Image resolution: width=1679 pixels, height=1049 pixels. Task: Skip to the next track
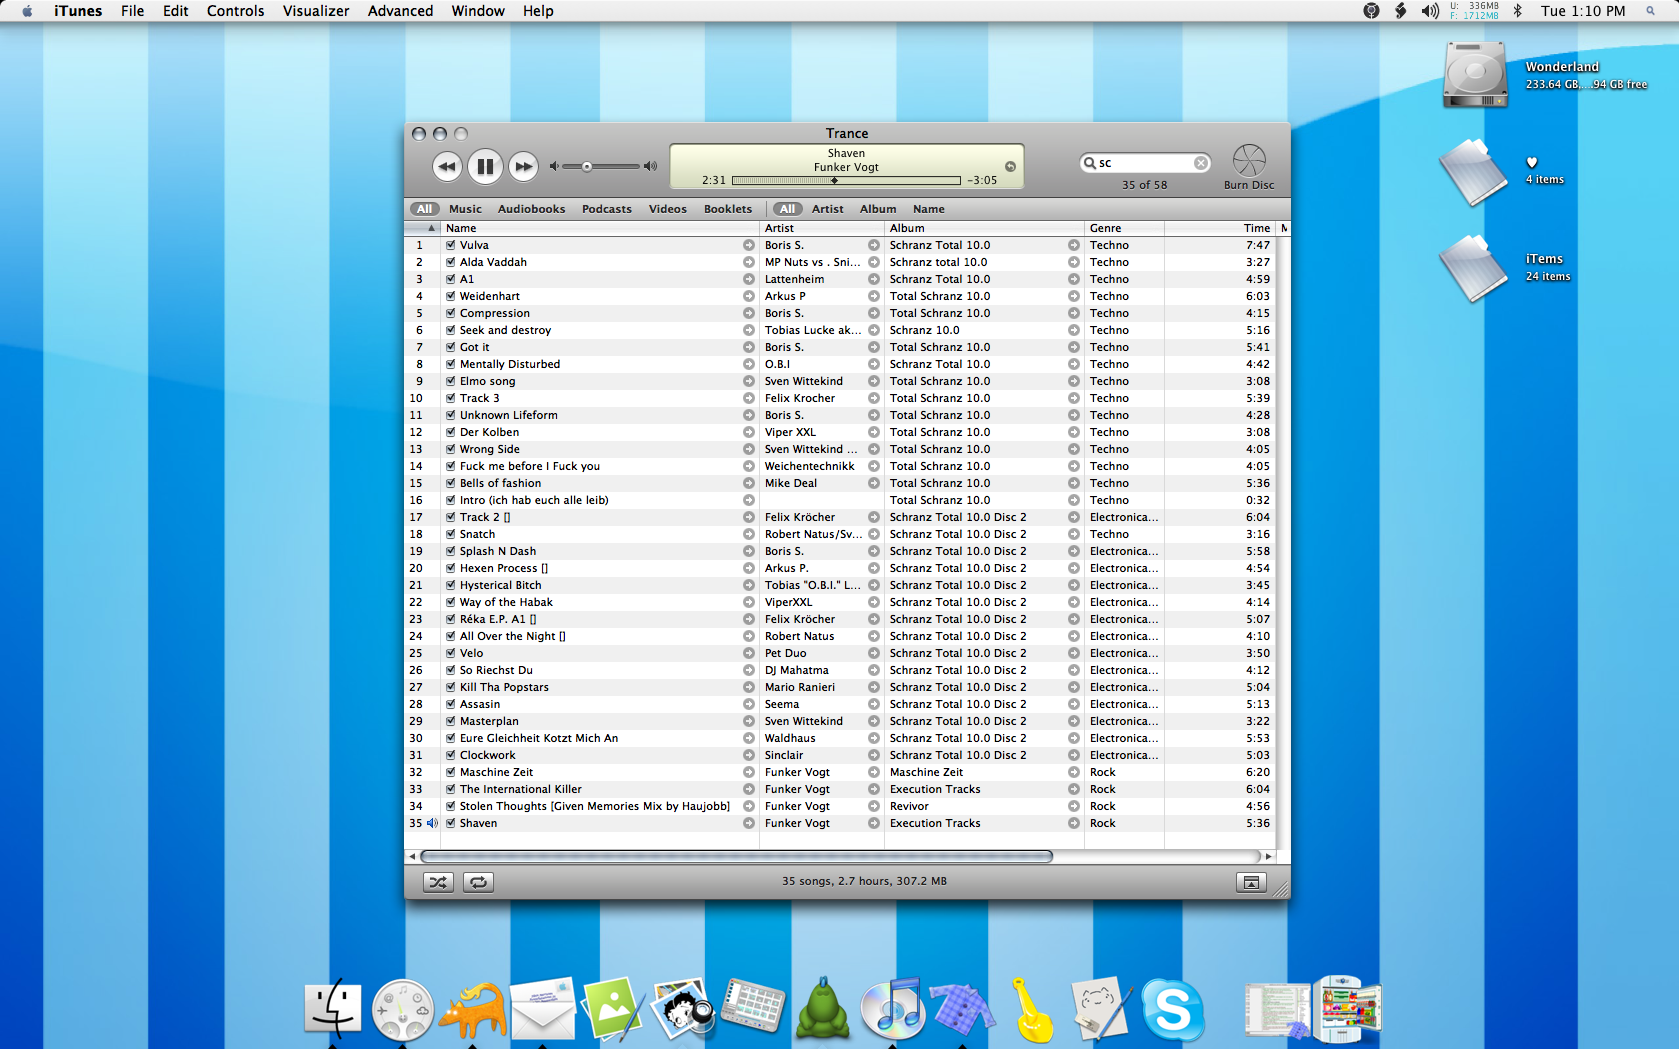523,167
